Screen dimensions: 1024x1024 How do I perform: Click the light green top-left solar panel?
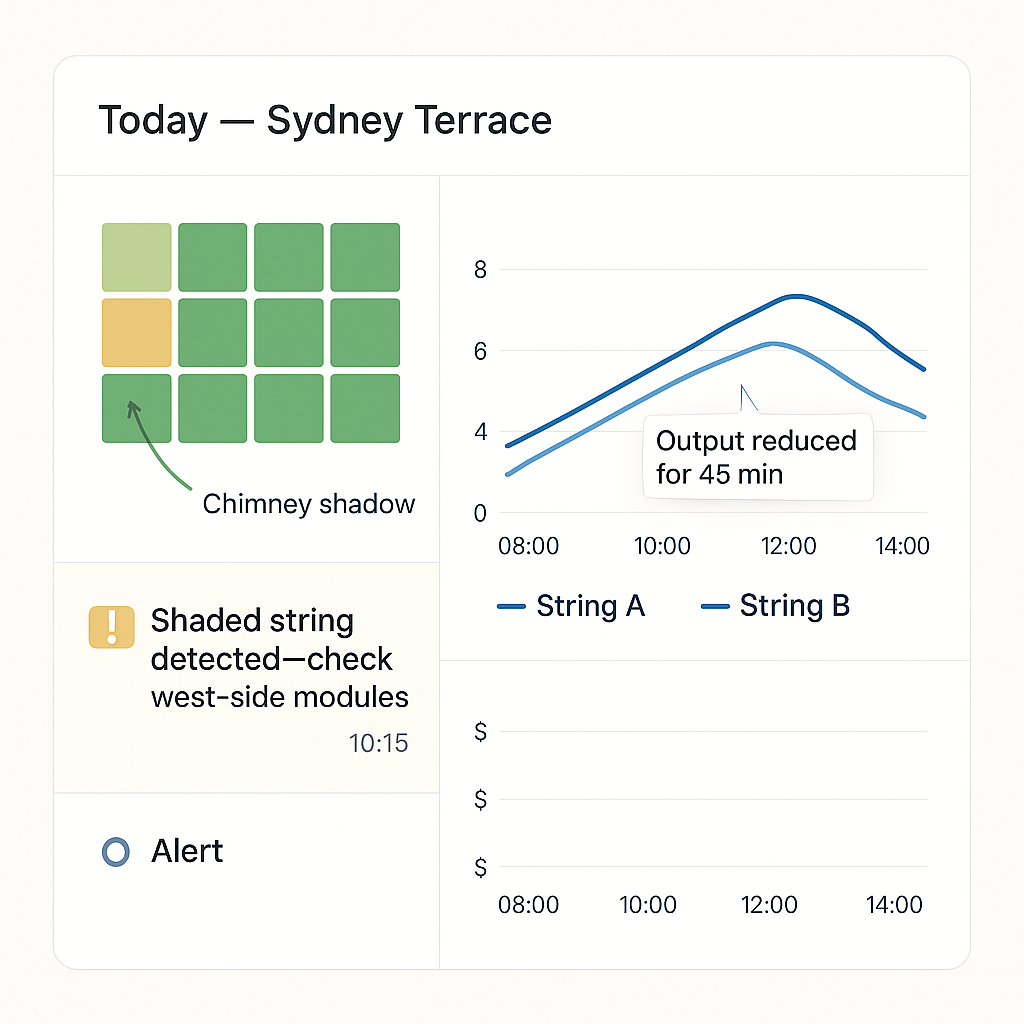point(137,257)
